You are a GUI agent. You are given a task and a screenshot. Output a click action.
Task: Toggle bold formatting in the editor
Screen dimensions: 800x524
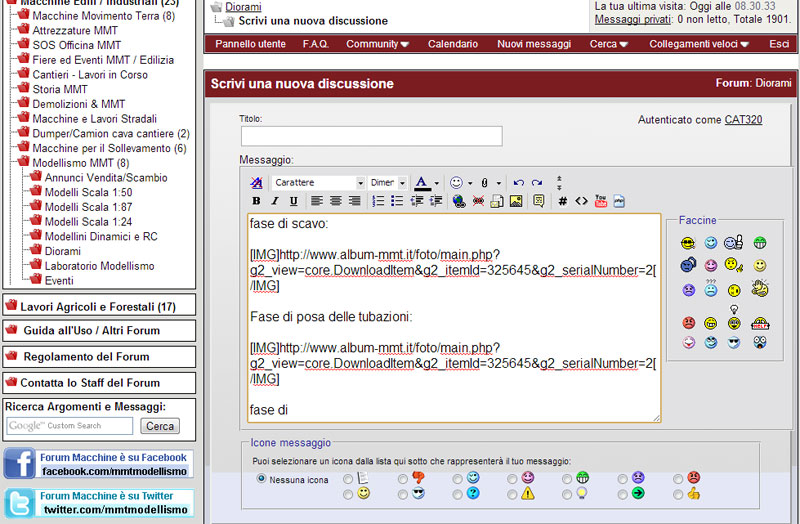click(257, 201)
